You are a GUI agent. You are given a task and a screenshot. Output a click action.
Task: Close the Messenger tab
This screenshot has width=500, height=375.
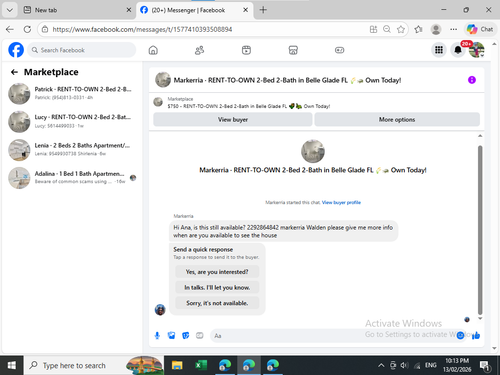pos(245,10)
